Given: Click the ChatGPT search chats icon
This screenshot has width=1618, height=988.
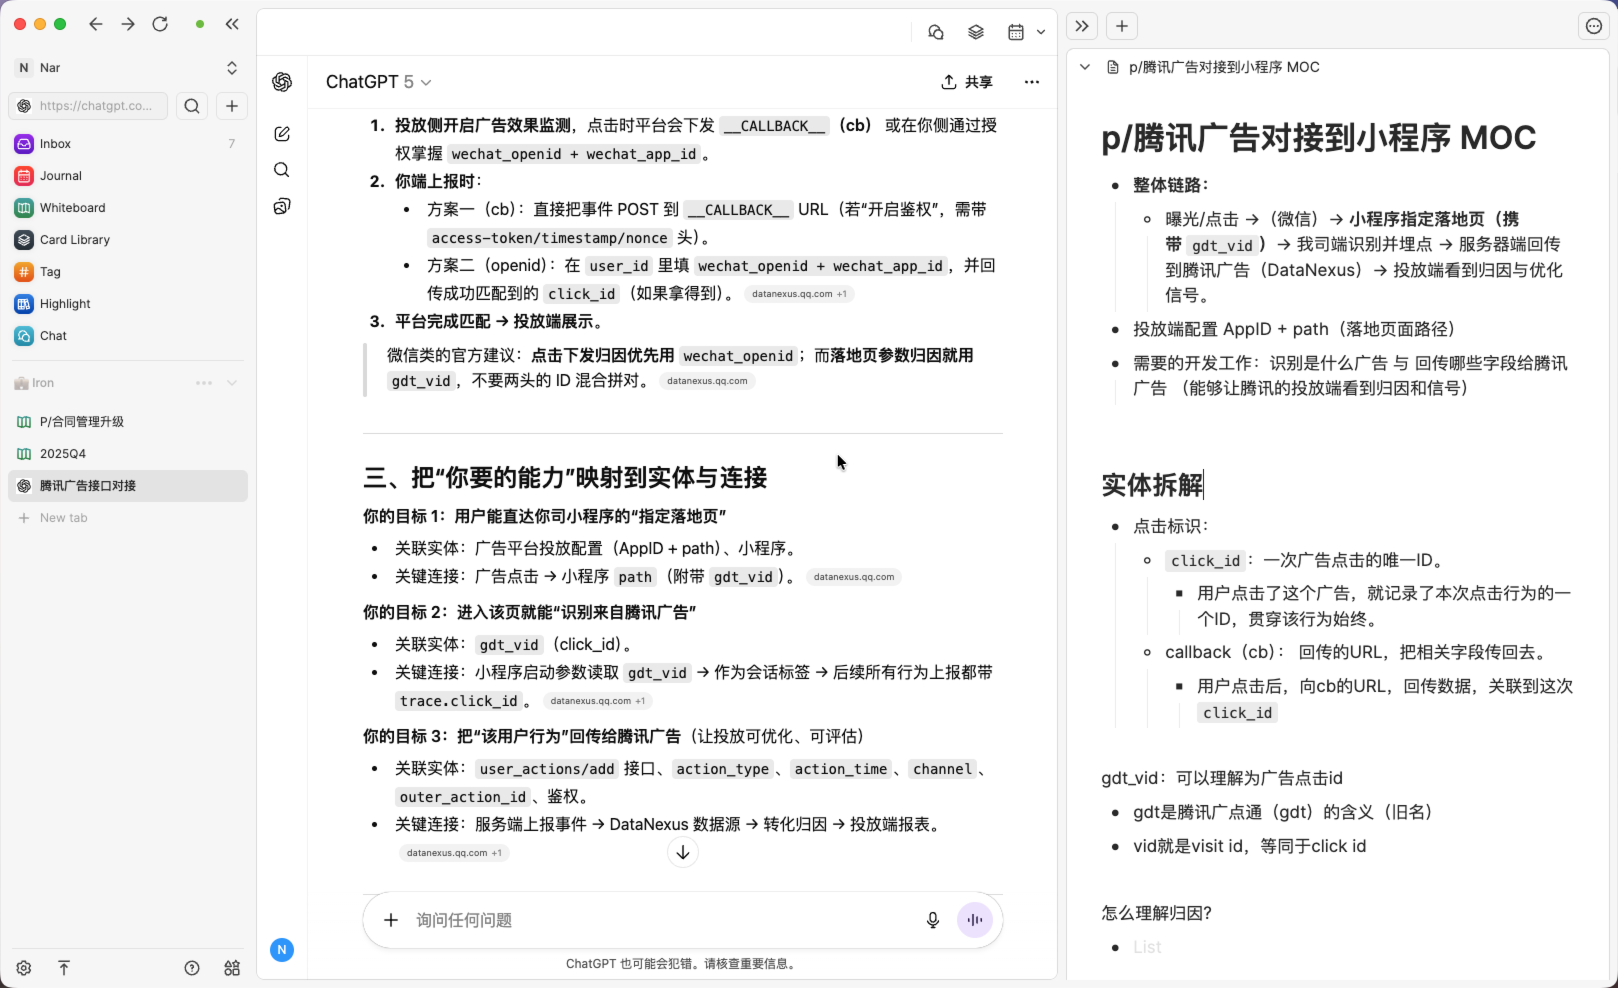Looking at the screenshot, I should coord(282,170).
